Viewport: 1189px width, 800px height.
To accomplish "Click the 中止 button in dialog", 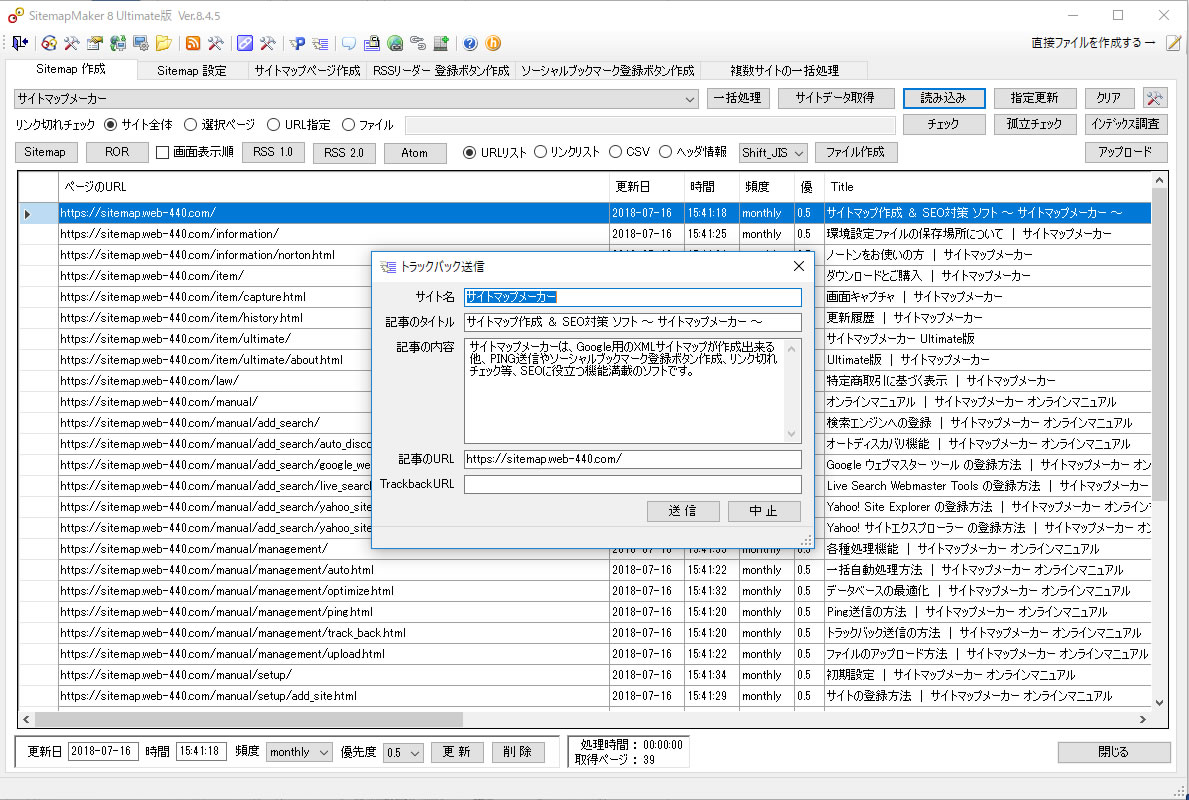I will [x=764, y=511].
